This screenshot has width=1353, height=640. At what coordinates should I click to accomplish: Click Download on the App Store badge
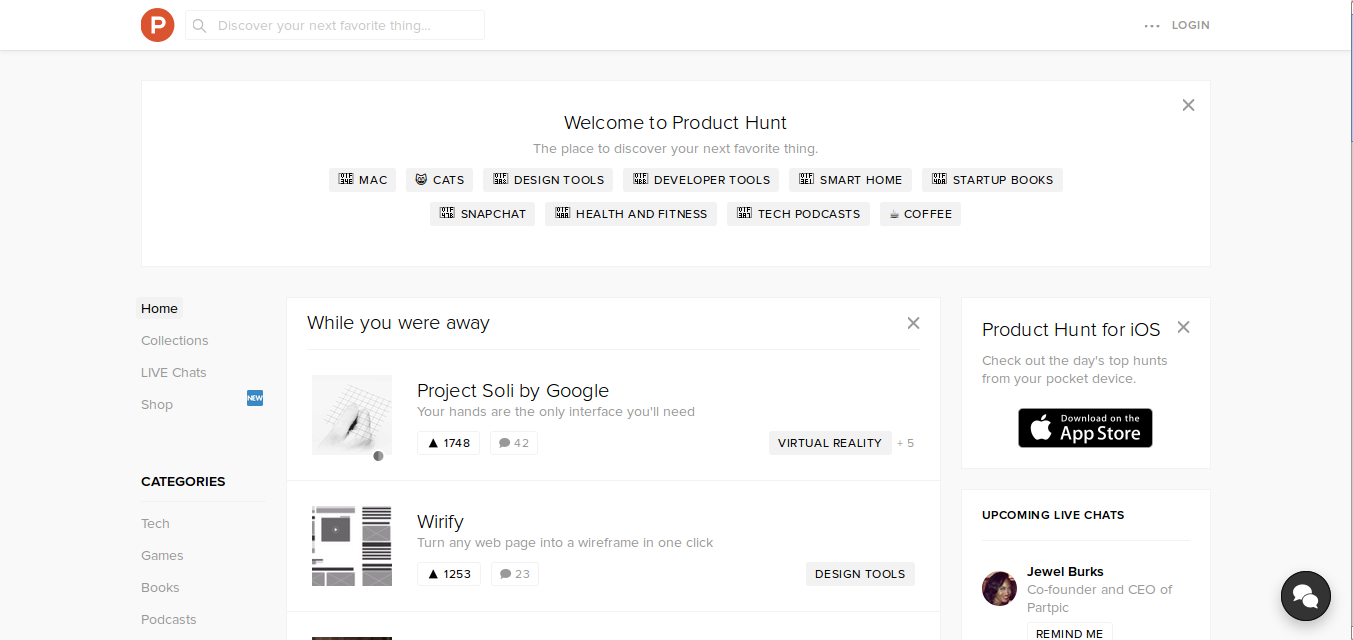(x=1085, y=428)
